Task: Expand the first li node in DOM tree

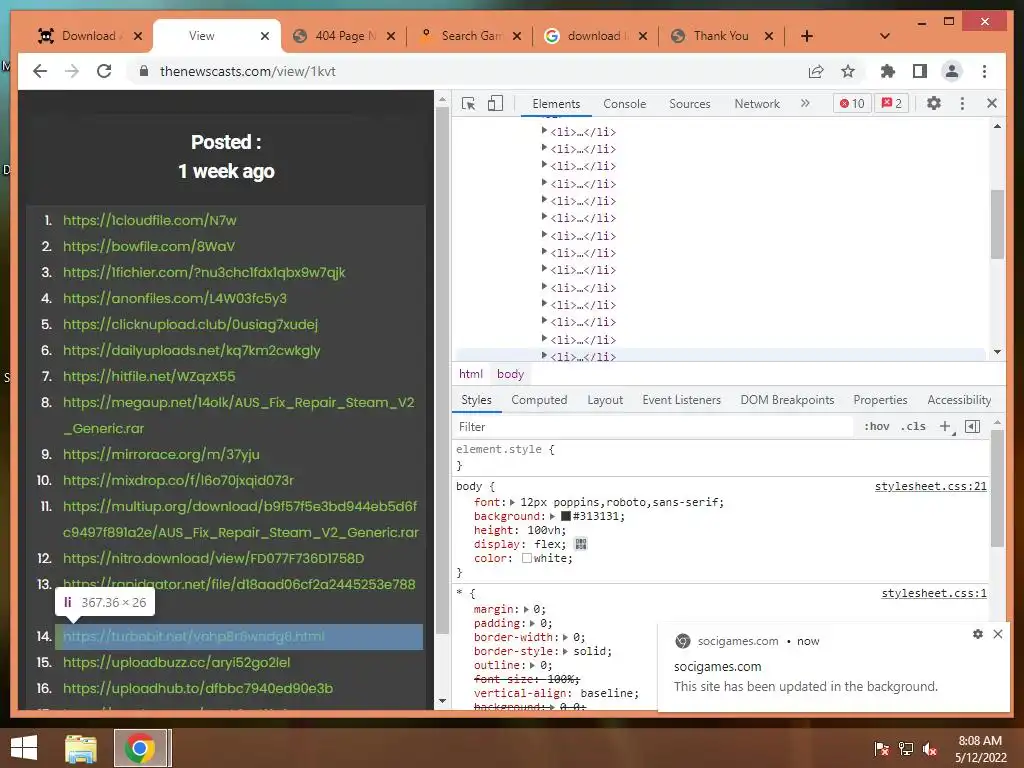Action: click(544, 131)
